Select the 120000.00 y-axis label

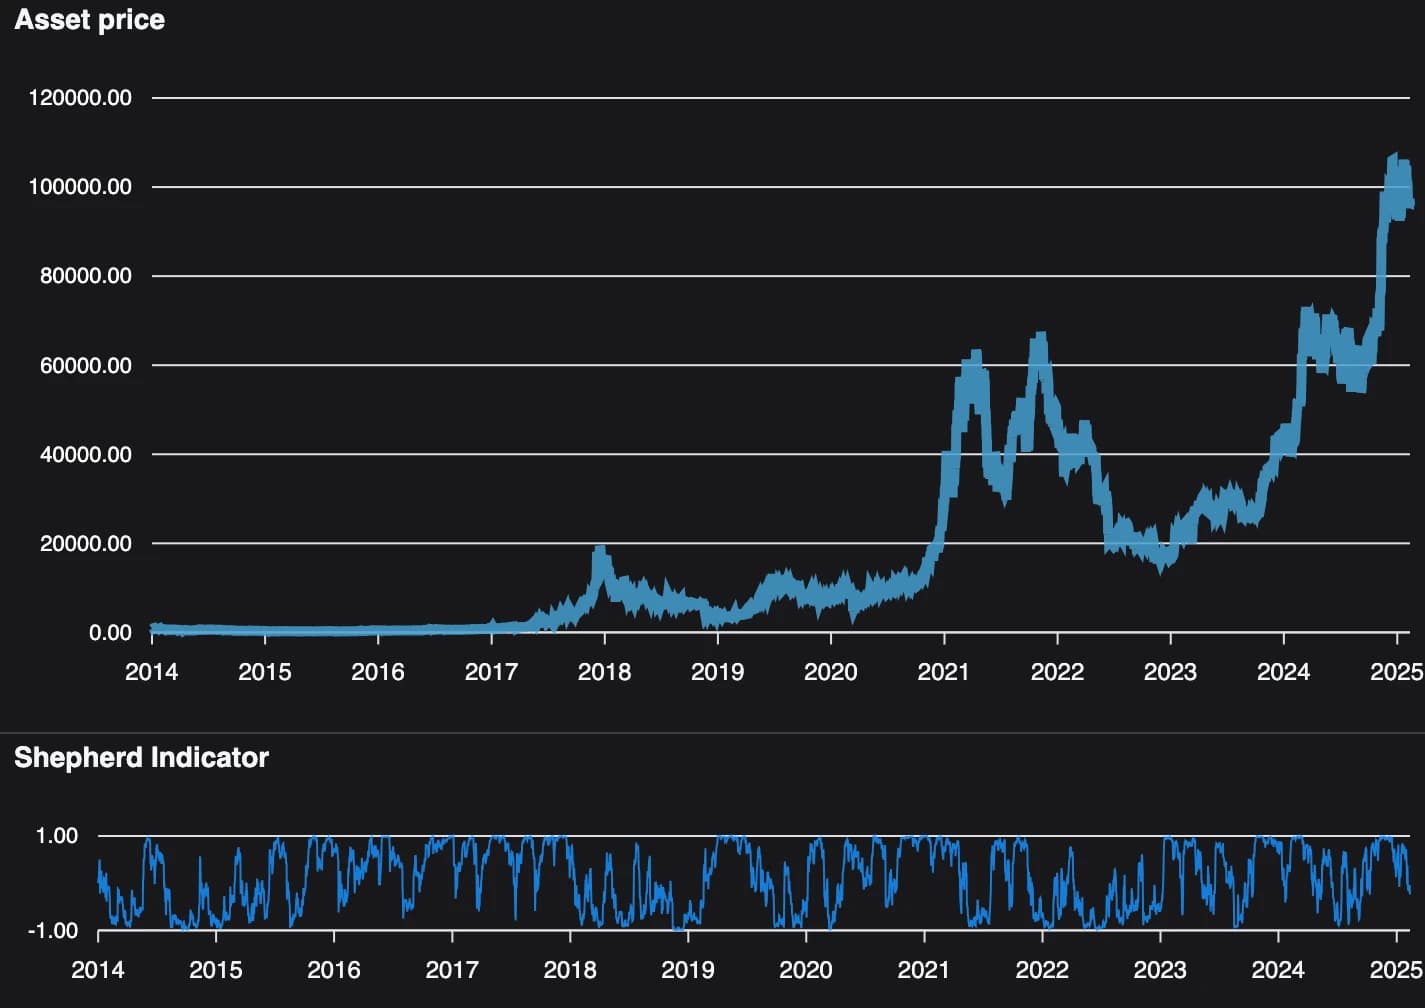click(x=80, y=98)
